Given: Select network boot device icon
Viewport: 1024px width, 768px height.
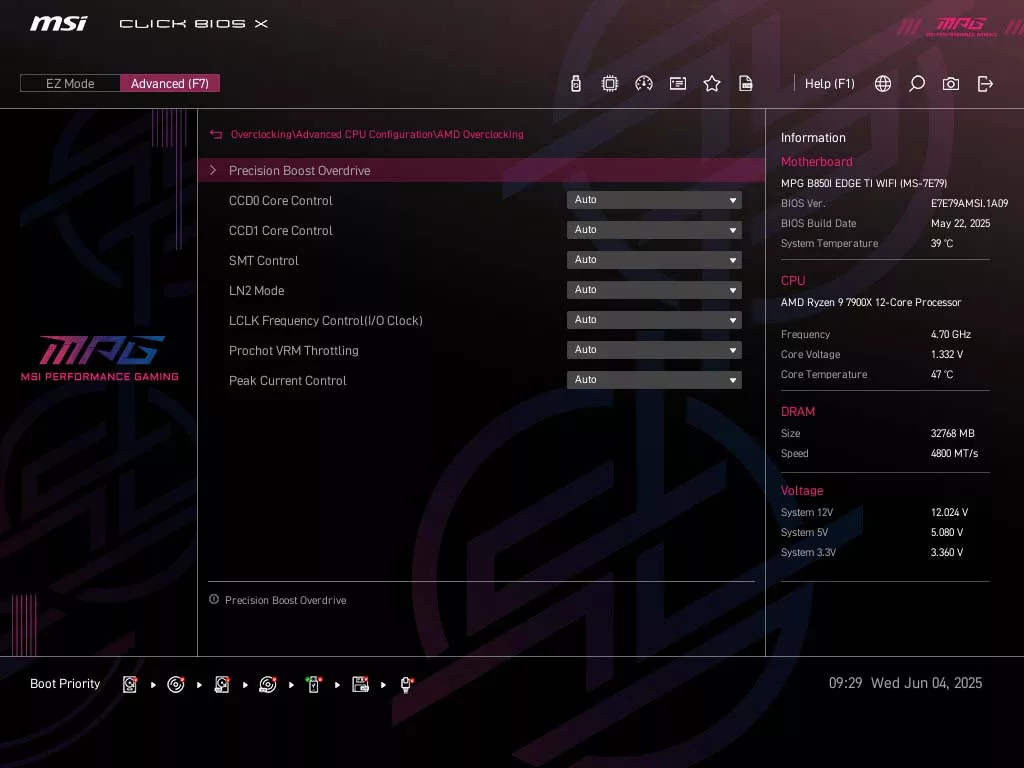Looking at the screenshot, I should point(406,684).
